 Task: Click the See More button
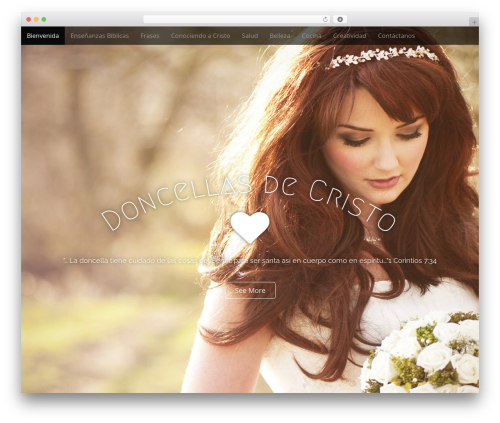250,290
